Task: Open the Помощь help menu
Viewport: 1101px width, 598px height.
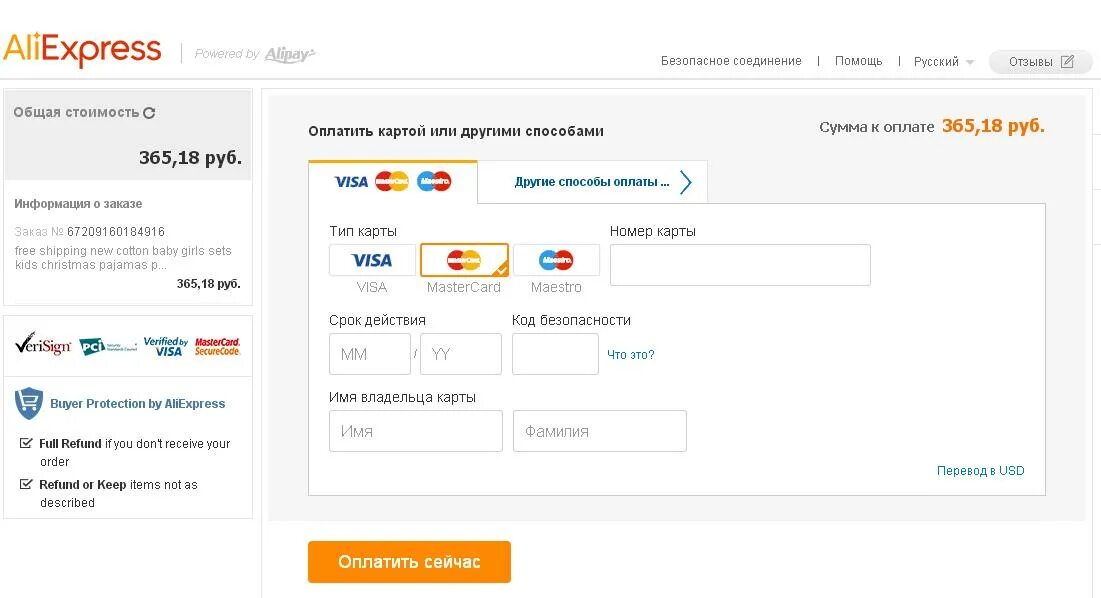Action: [858, 62]
